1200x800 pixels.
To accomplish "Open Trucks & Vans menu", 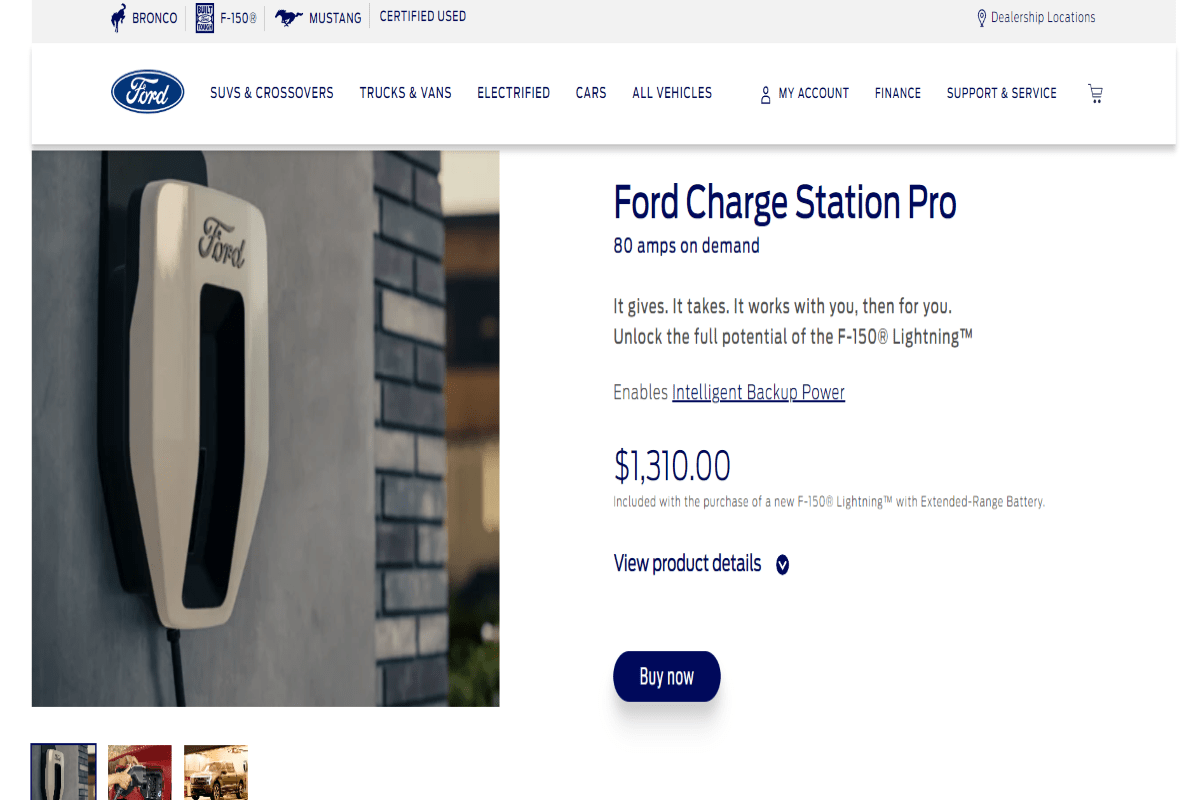I will tap(405, 93).
